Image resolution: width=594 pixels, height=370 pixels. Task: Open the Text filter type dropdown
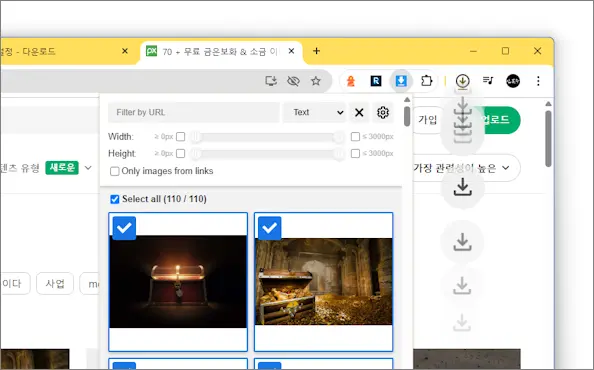click(314, 112)
